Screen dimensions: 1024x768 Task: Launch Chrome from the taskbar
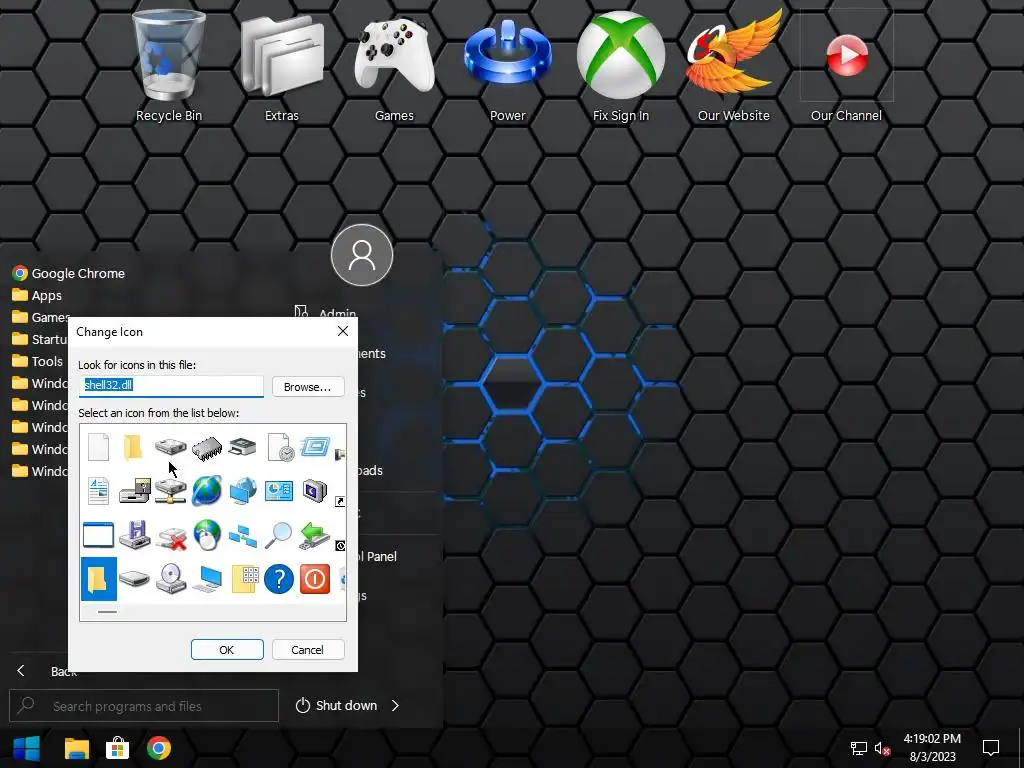pos(159,748)
